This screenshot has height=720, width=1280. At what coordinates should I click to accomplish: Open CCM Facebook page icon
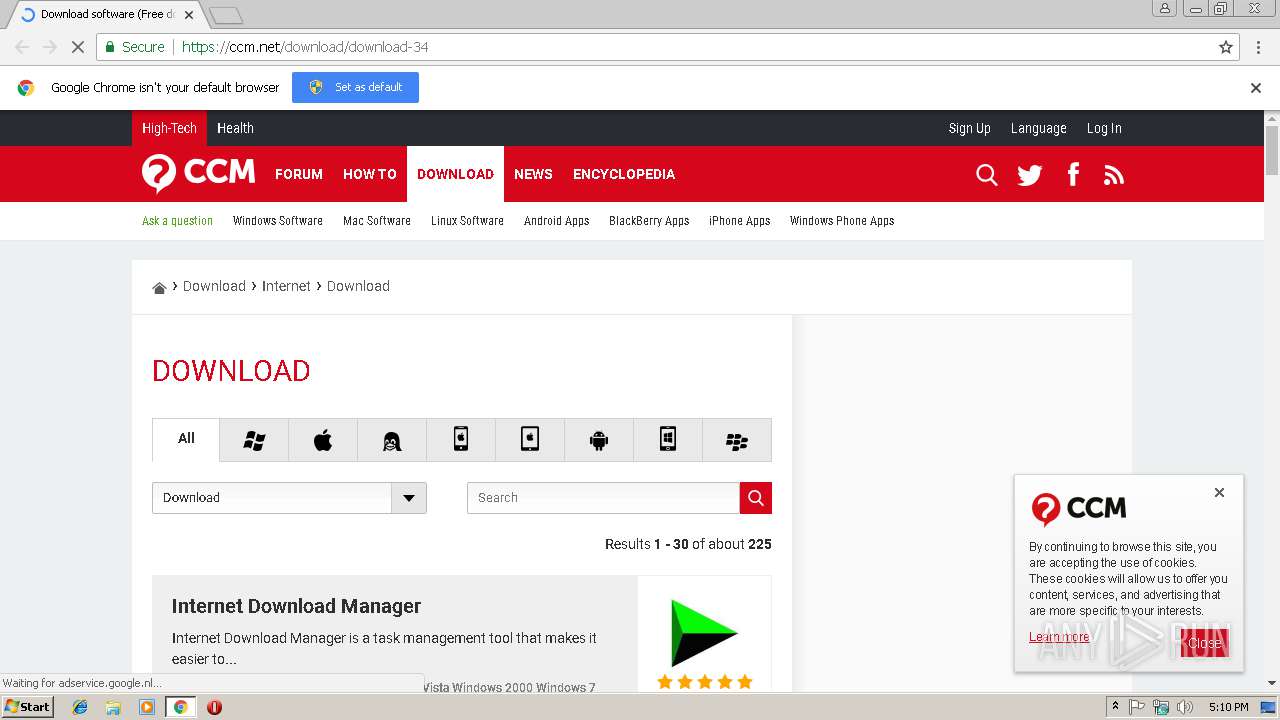click(1073, 175)
